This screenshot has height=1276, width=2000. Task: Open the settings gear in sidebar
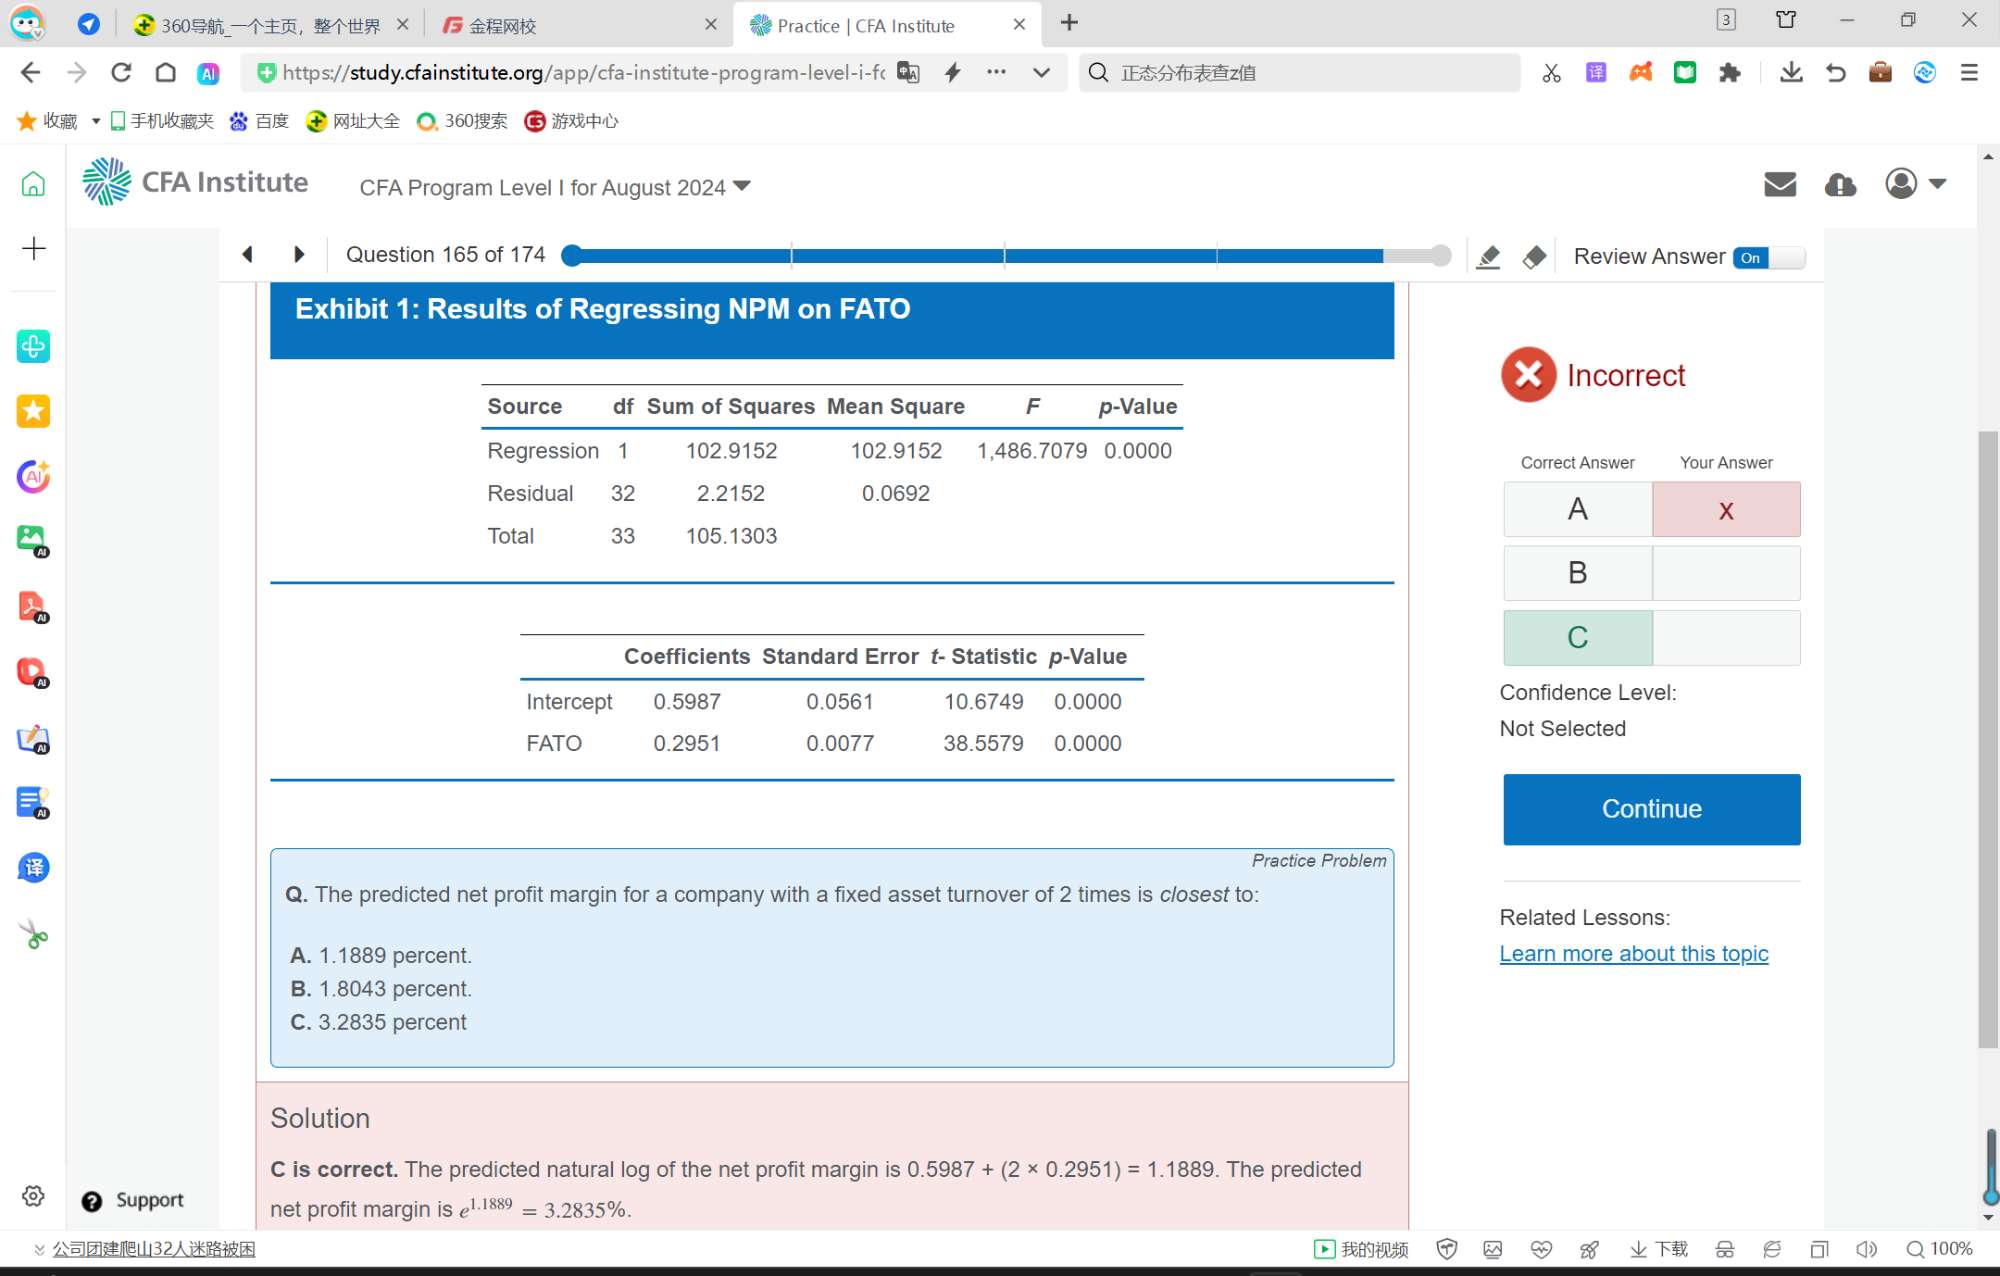[x=33, y=1196]
